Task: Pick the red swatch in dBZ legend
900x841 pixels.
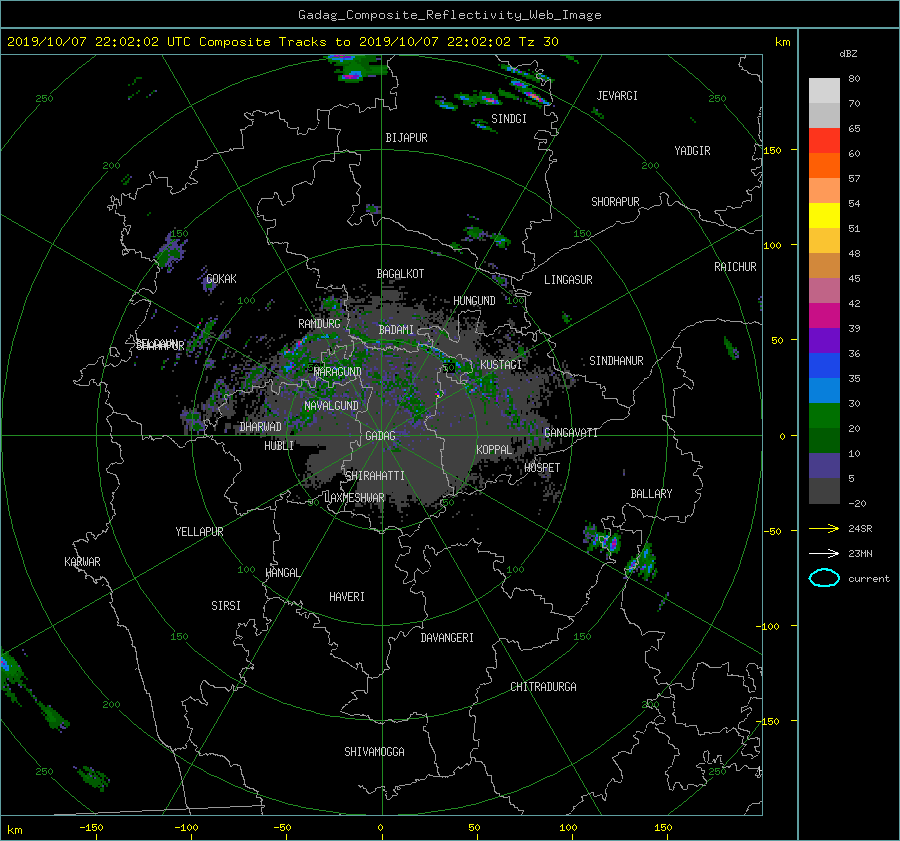Action: coord(824,140)
